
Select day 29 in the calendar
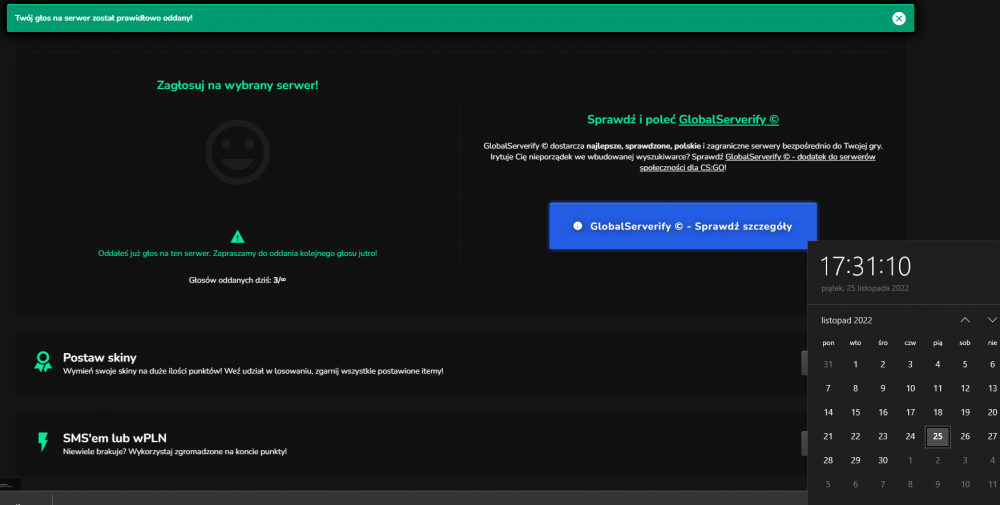[855, 460]
